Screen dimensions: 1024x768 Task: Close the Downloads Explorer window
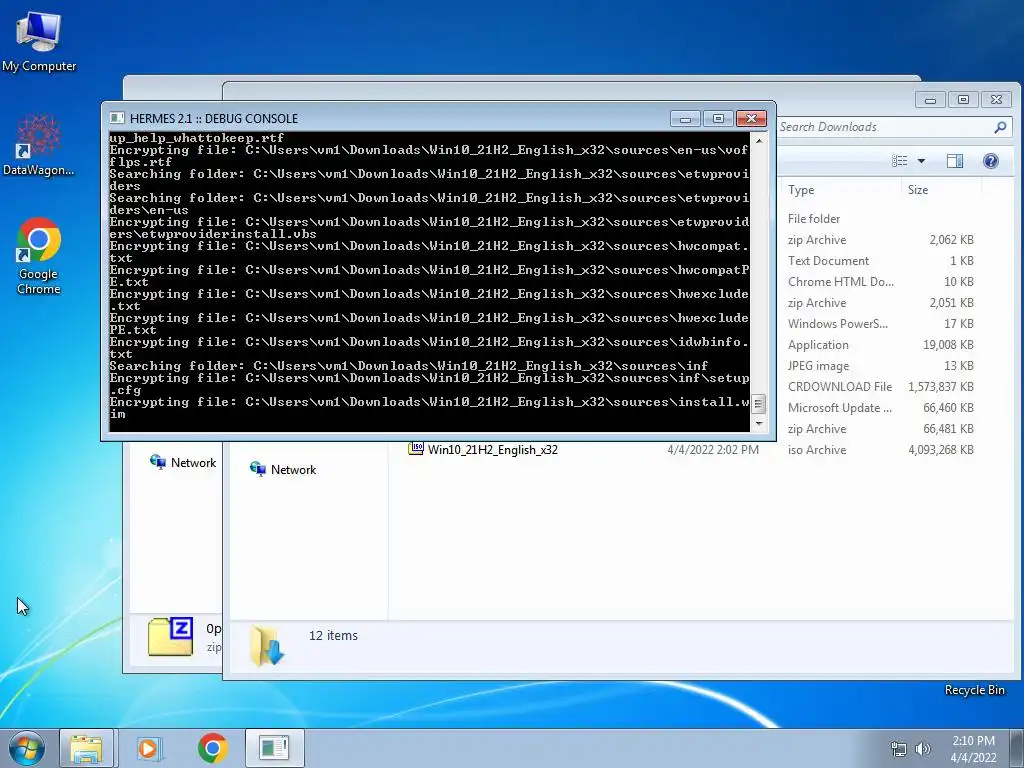point(996,100)
